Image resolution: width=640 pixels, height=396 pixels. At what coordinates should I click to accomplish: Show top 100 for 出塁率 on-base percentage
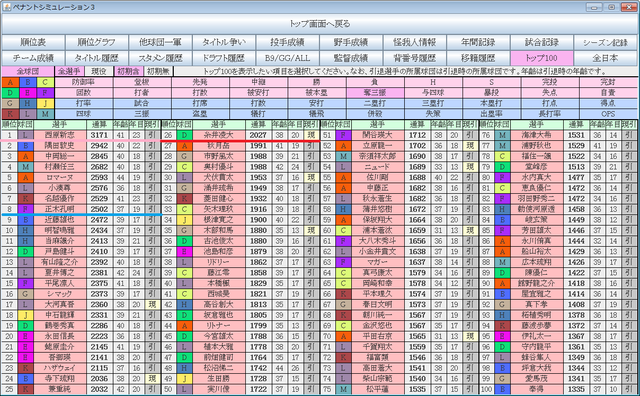[x=491, y=113]
